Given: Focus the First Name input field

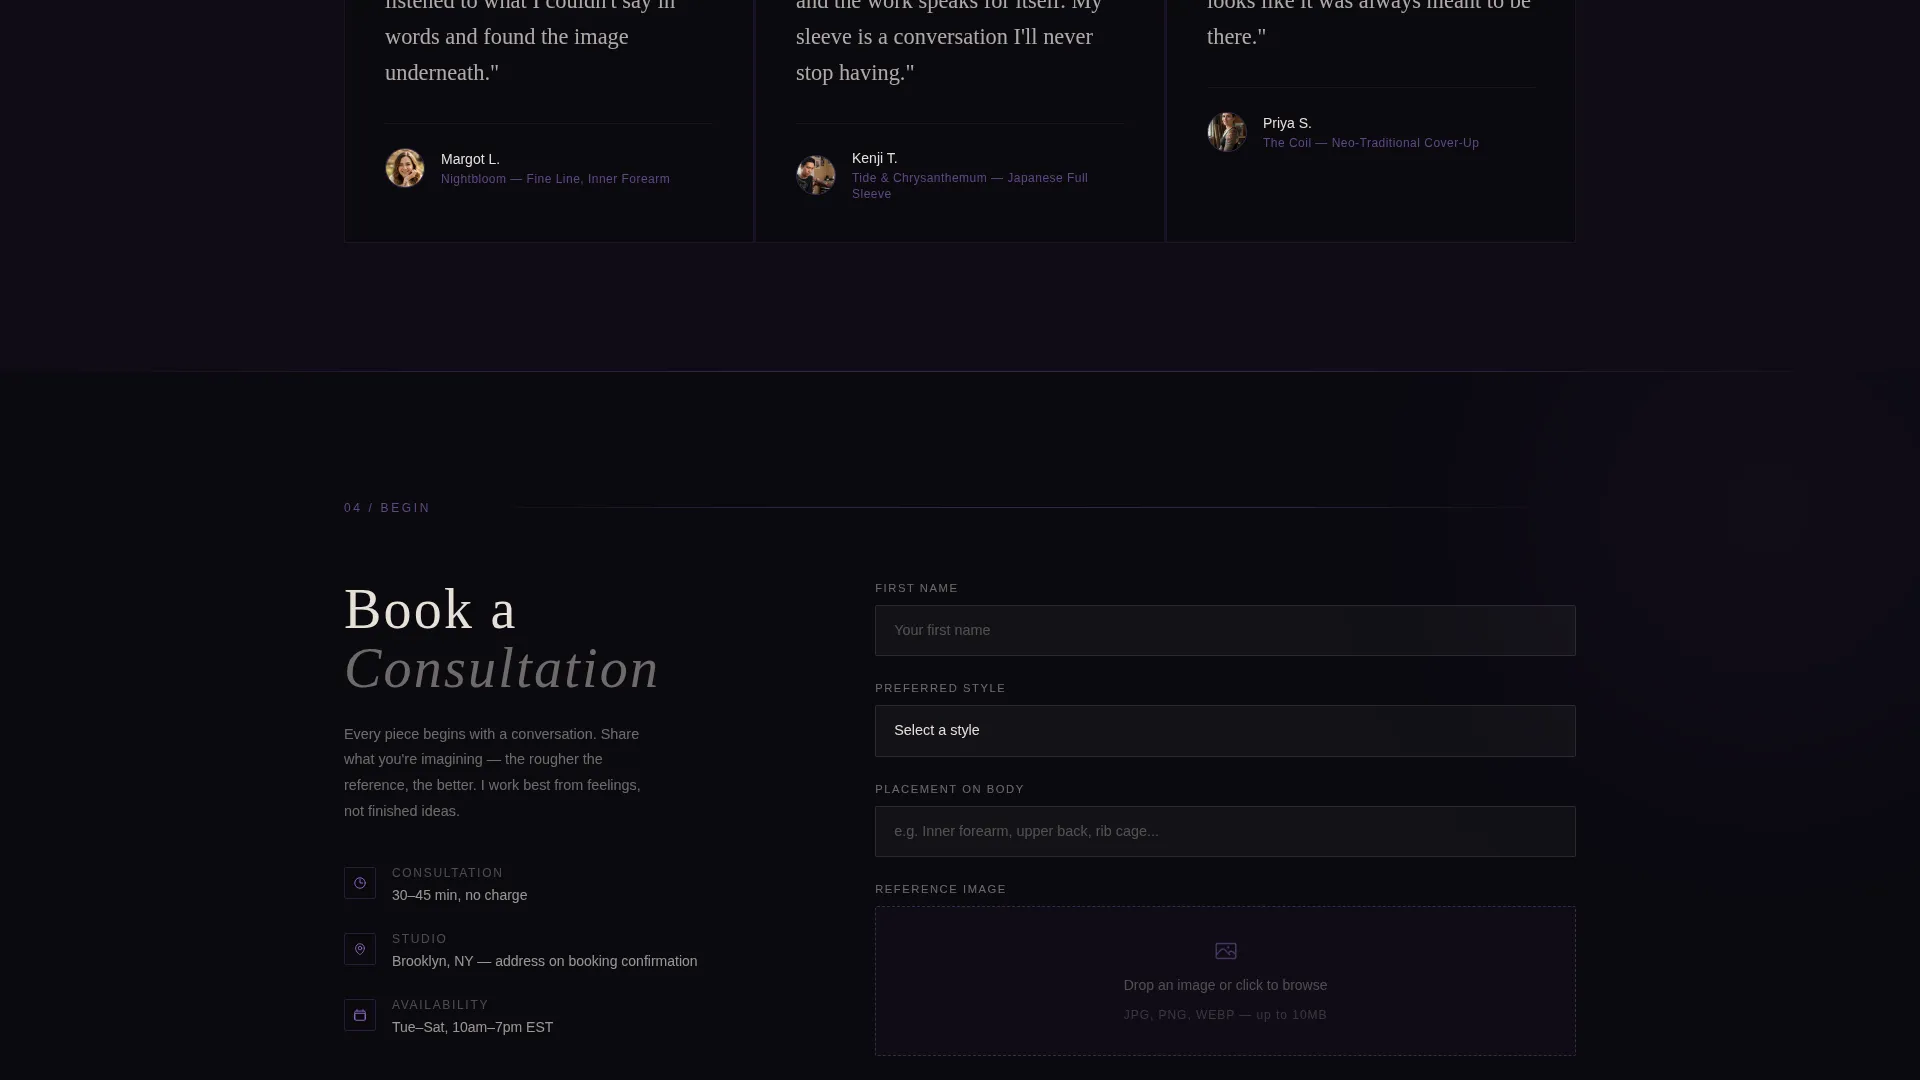Looking at the screenshot, I should (1225, 630).
